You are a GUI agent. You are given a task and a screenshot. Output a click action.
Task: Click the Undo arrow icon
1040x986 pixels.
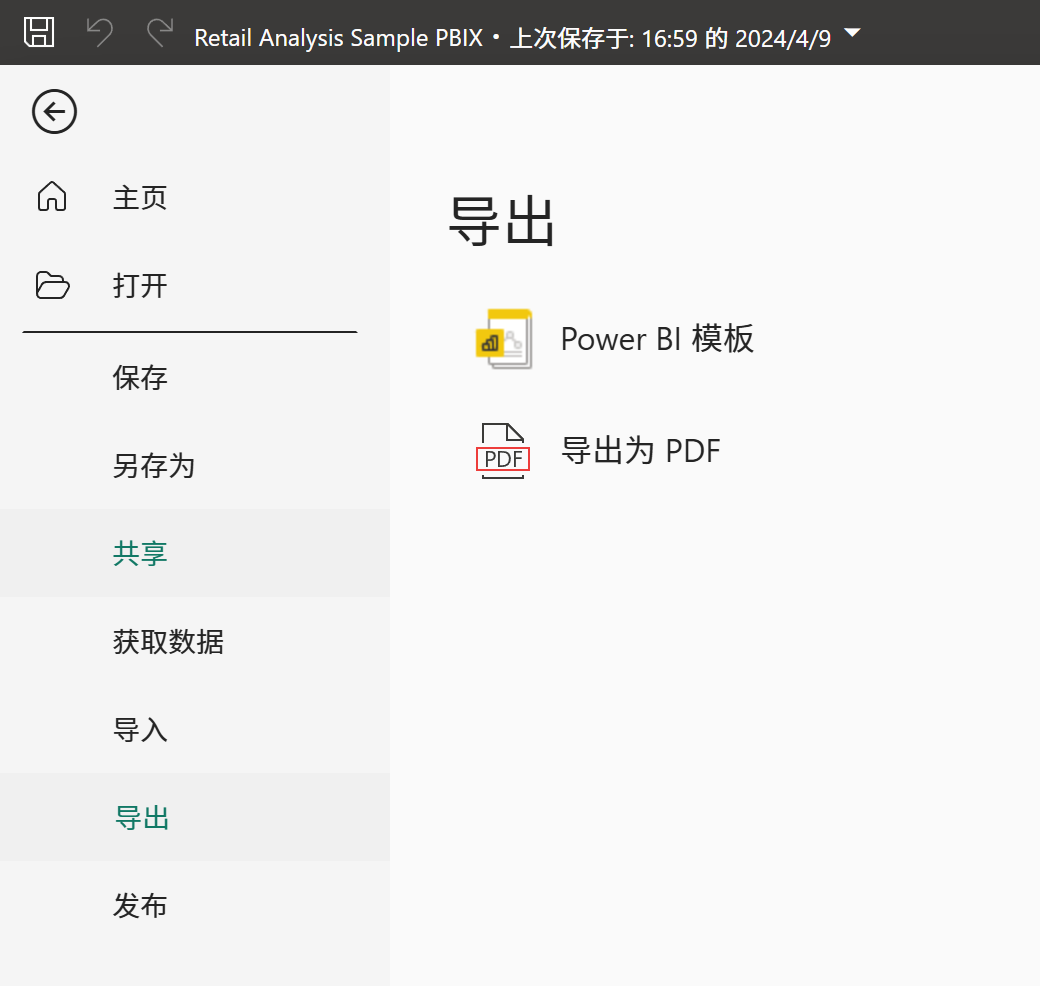(x=99, y=33)
